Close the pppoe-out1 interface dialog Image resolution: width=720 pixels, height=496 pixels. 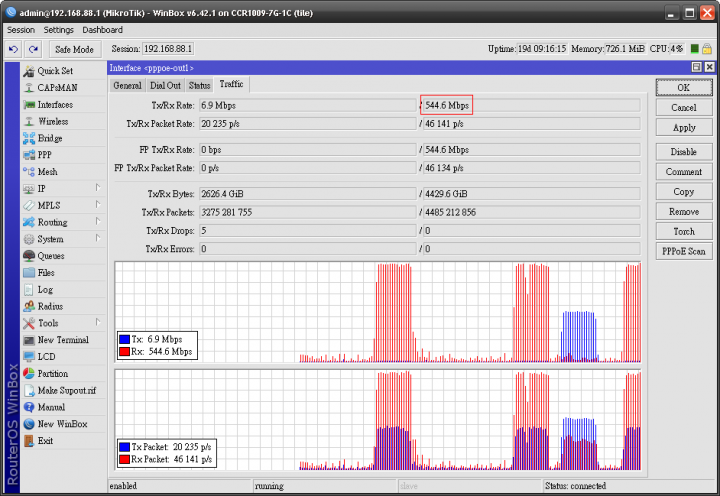[709, 67]
